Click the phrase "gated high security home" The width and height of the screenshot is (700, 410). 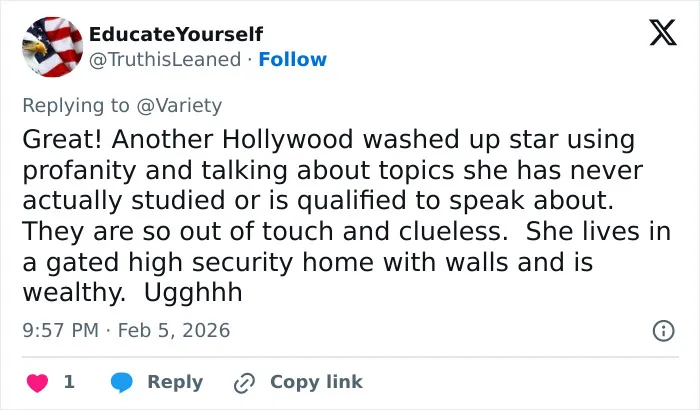[x=209, y=262]
